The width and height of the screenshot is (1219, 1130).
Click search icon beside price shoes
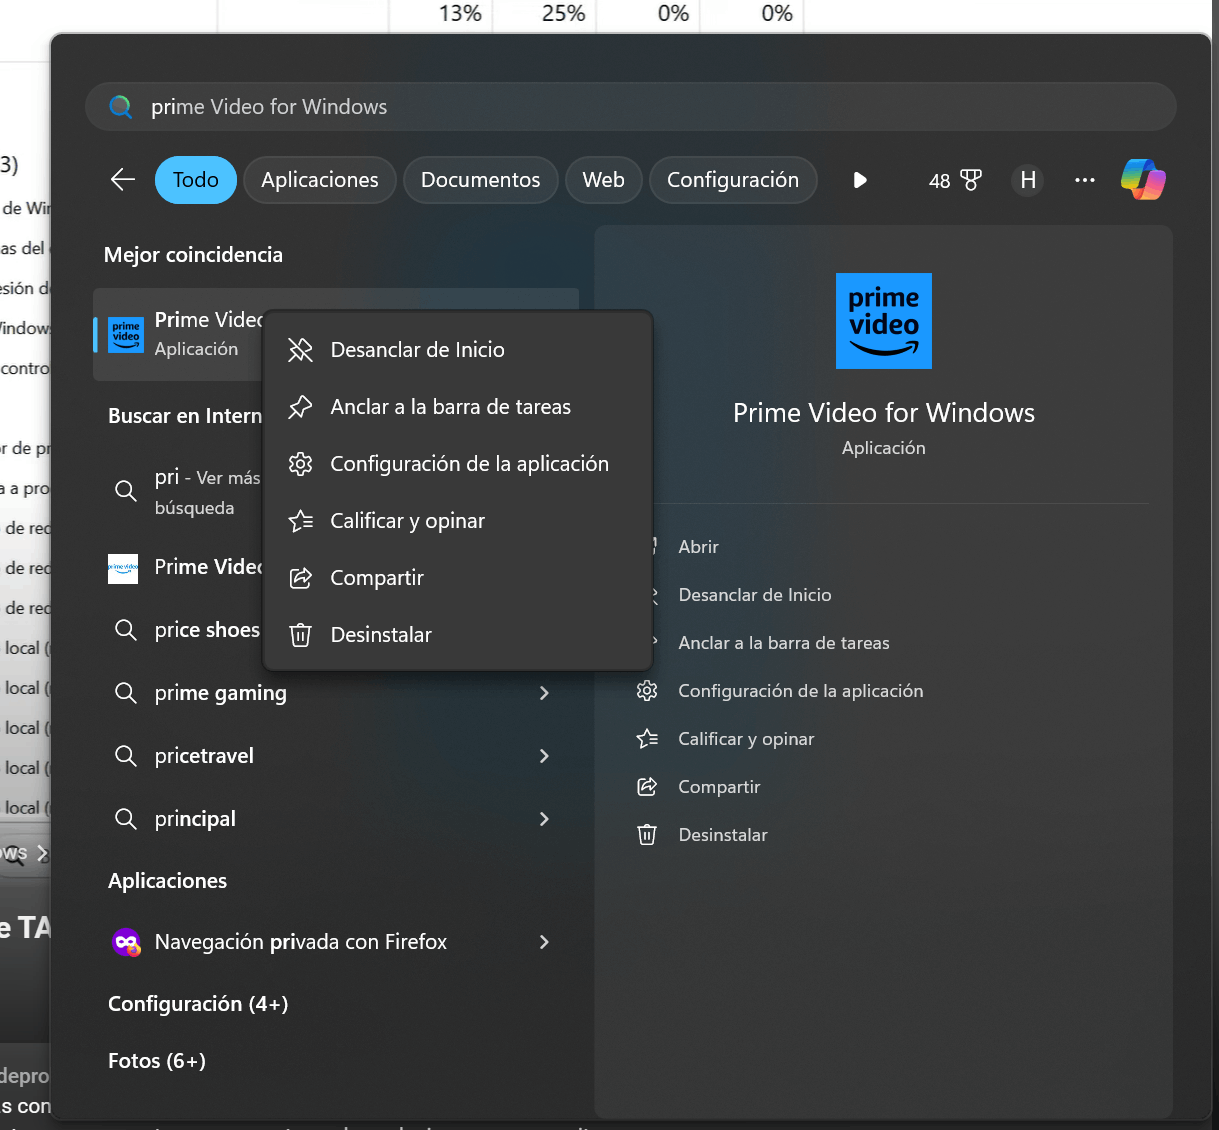point(126,630)
